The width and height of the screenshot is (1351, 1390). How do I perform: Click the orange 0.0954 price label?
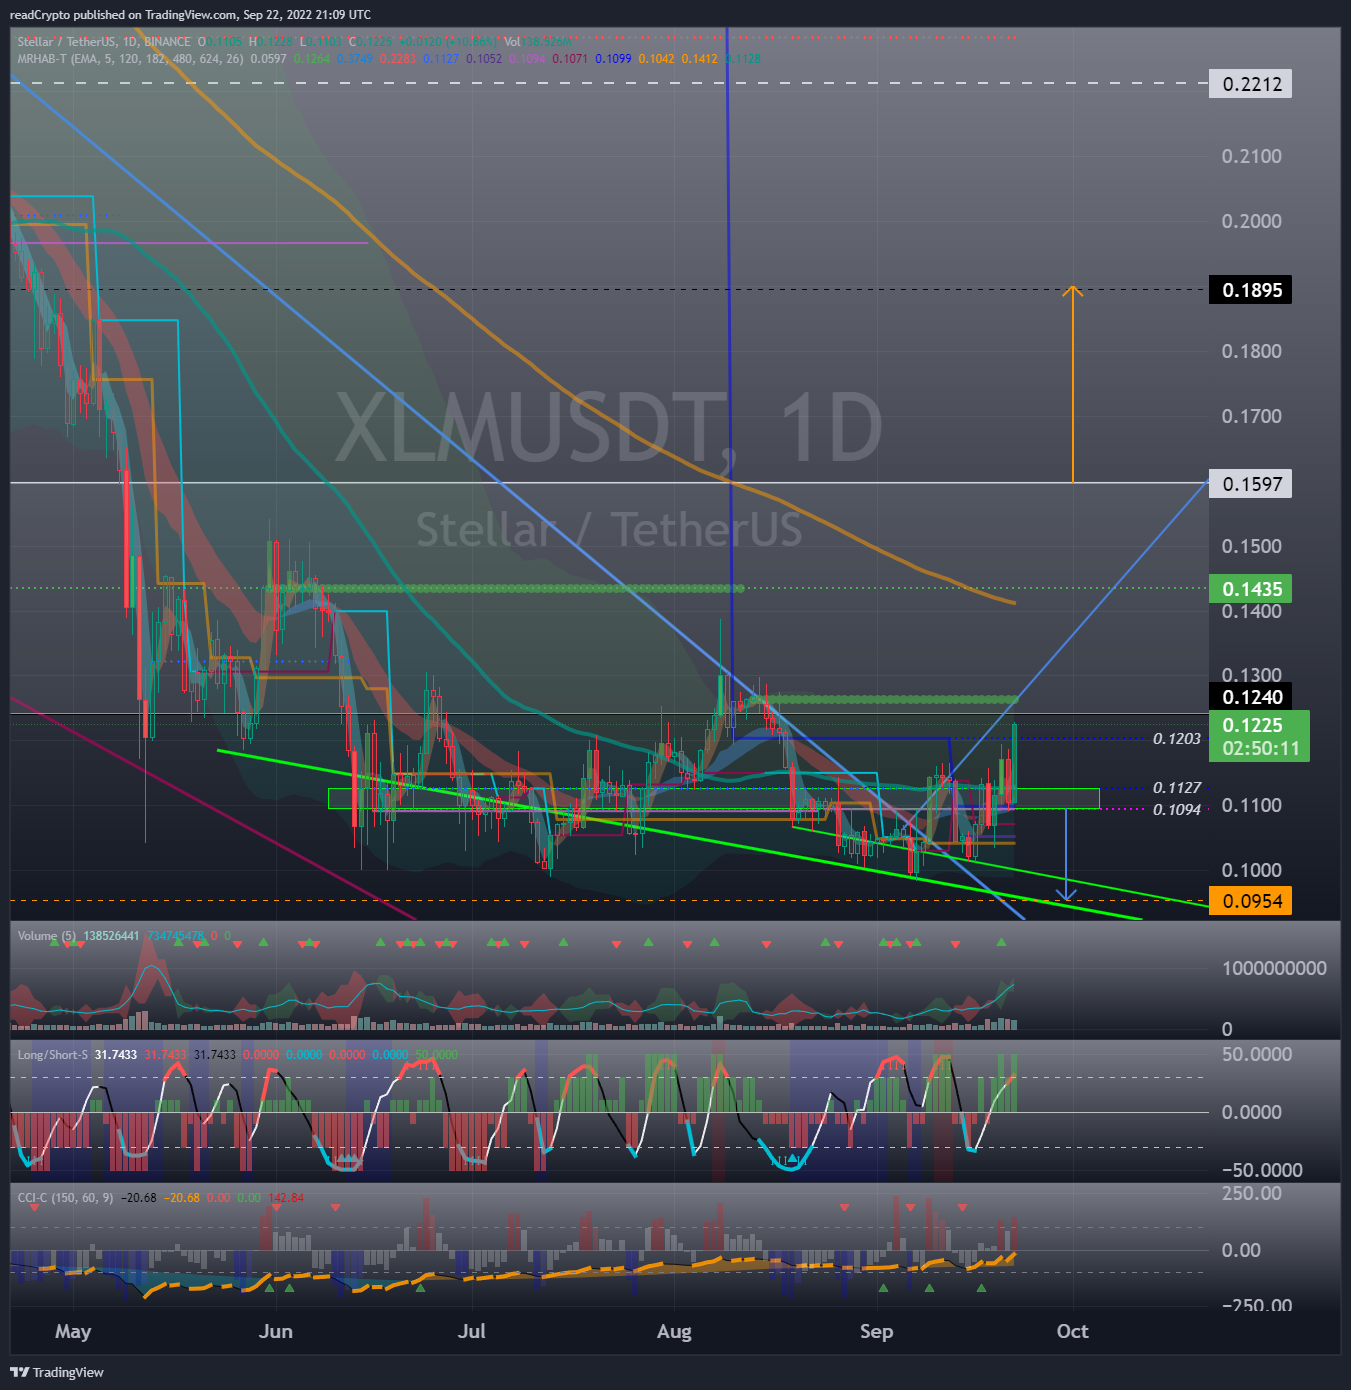tap(1251, 901)
